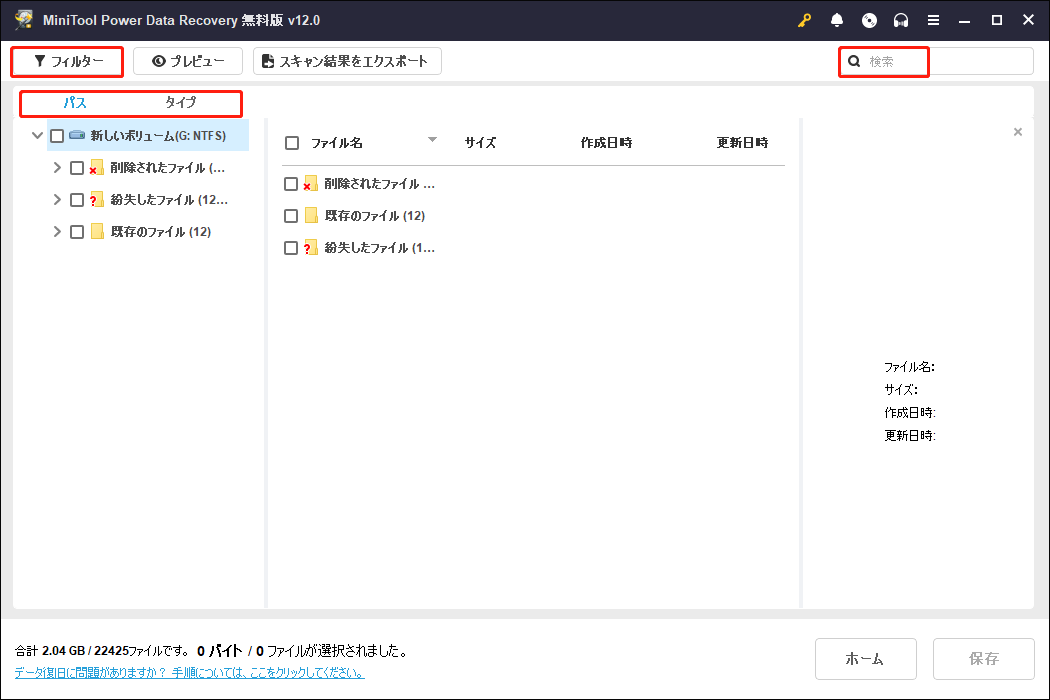Open the notification bell icon

[x=836, y=20]
